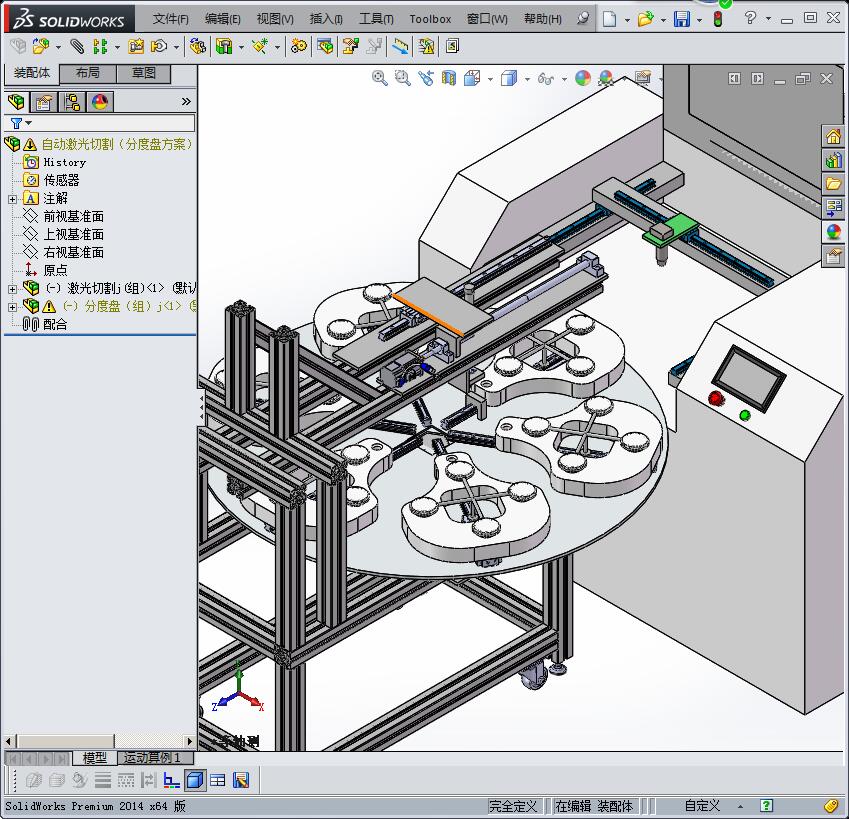
Task: Open the 视图(V) menu
Action: (x=275, y=19)
